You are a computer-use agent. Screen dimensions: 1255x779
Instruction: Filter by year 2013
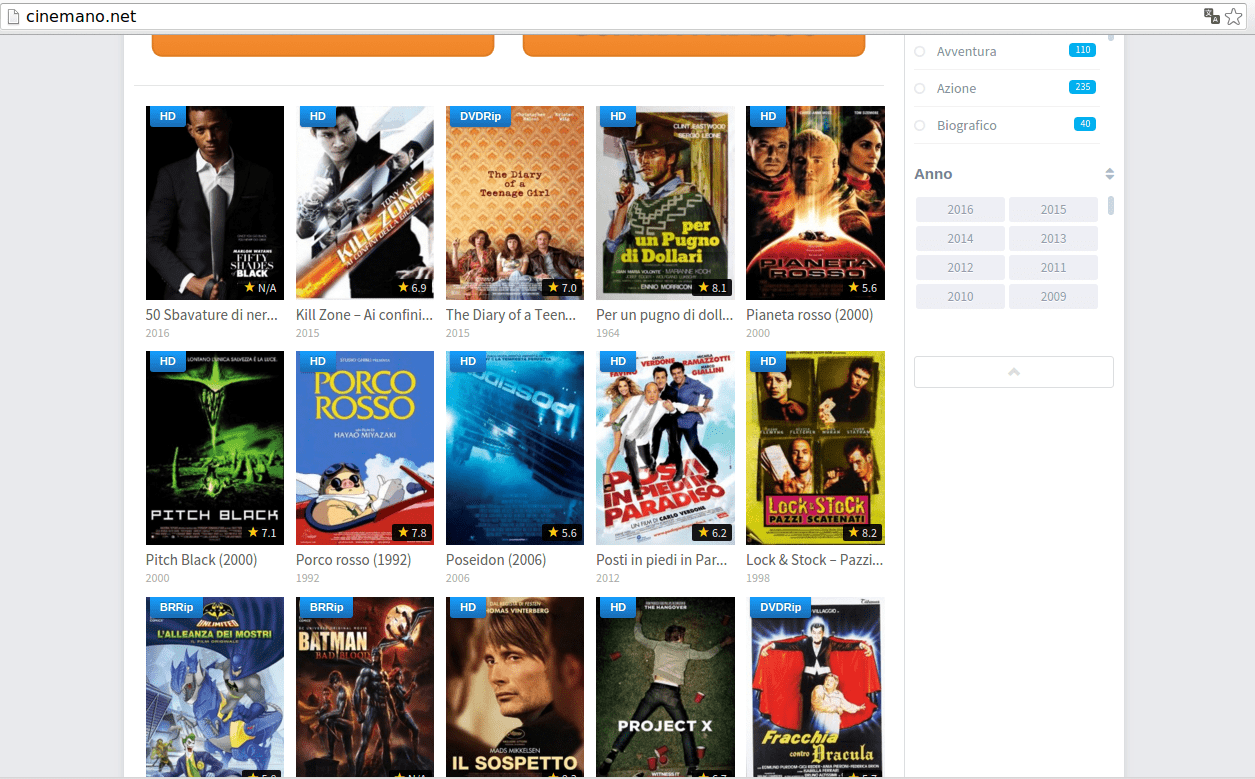[x=1053, y=239]
